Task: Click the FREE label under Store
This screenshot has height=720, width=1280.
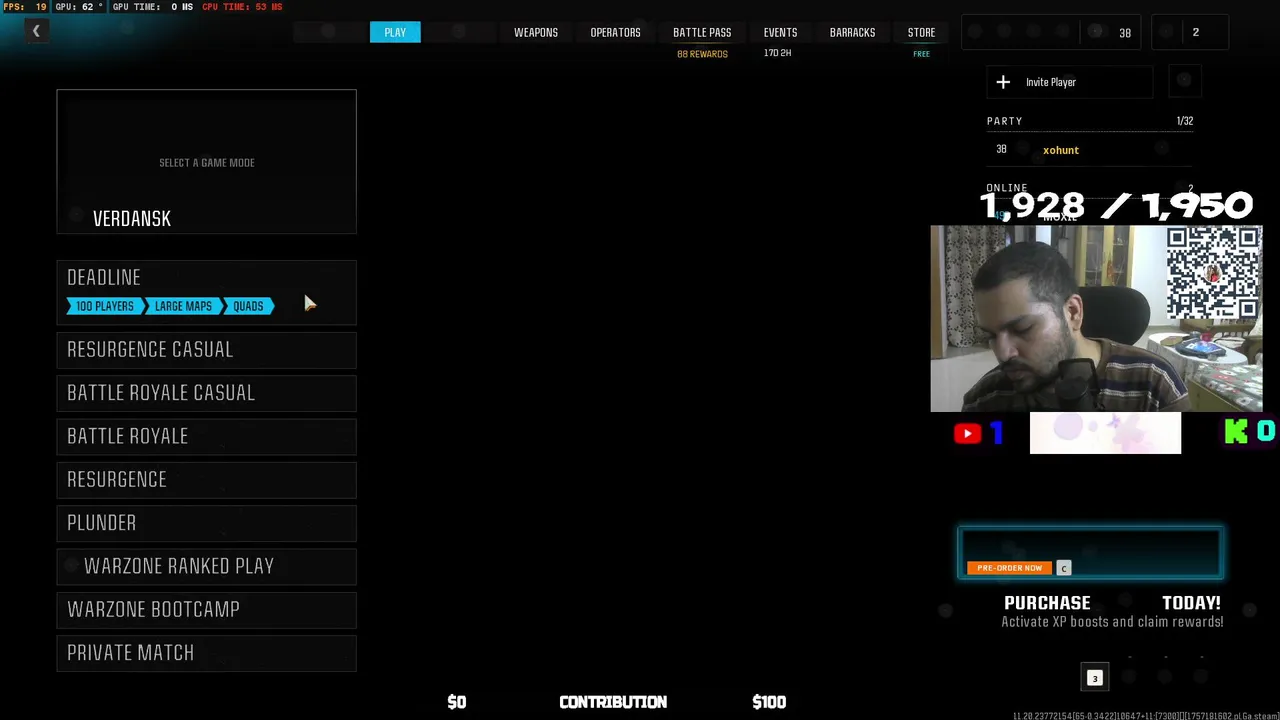Action: 921,54
